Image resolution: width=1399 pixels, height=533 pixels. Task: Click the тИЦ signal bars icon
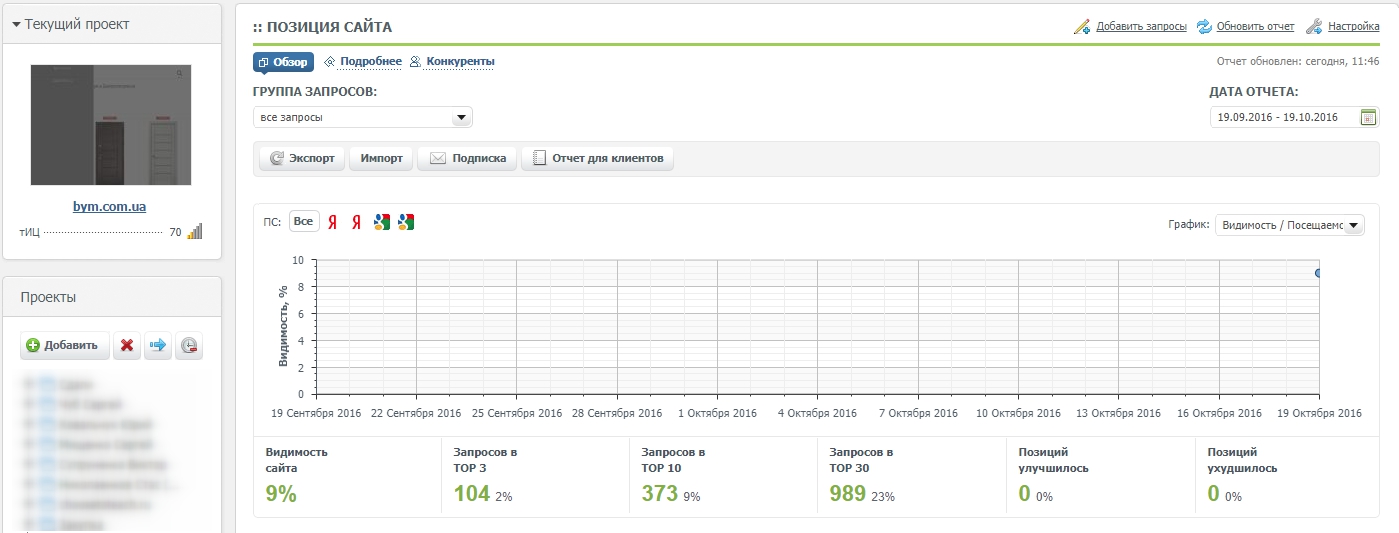click(194, 231)
